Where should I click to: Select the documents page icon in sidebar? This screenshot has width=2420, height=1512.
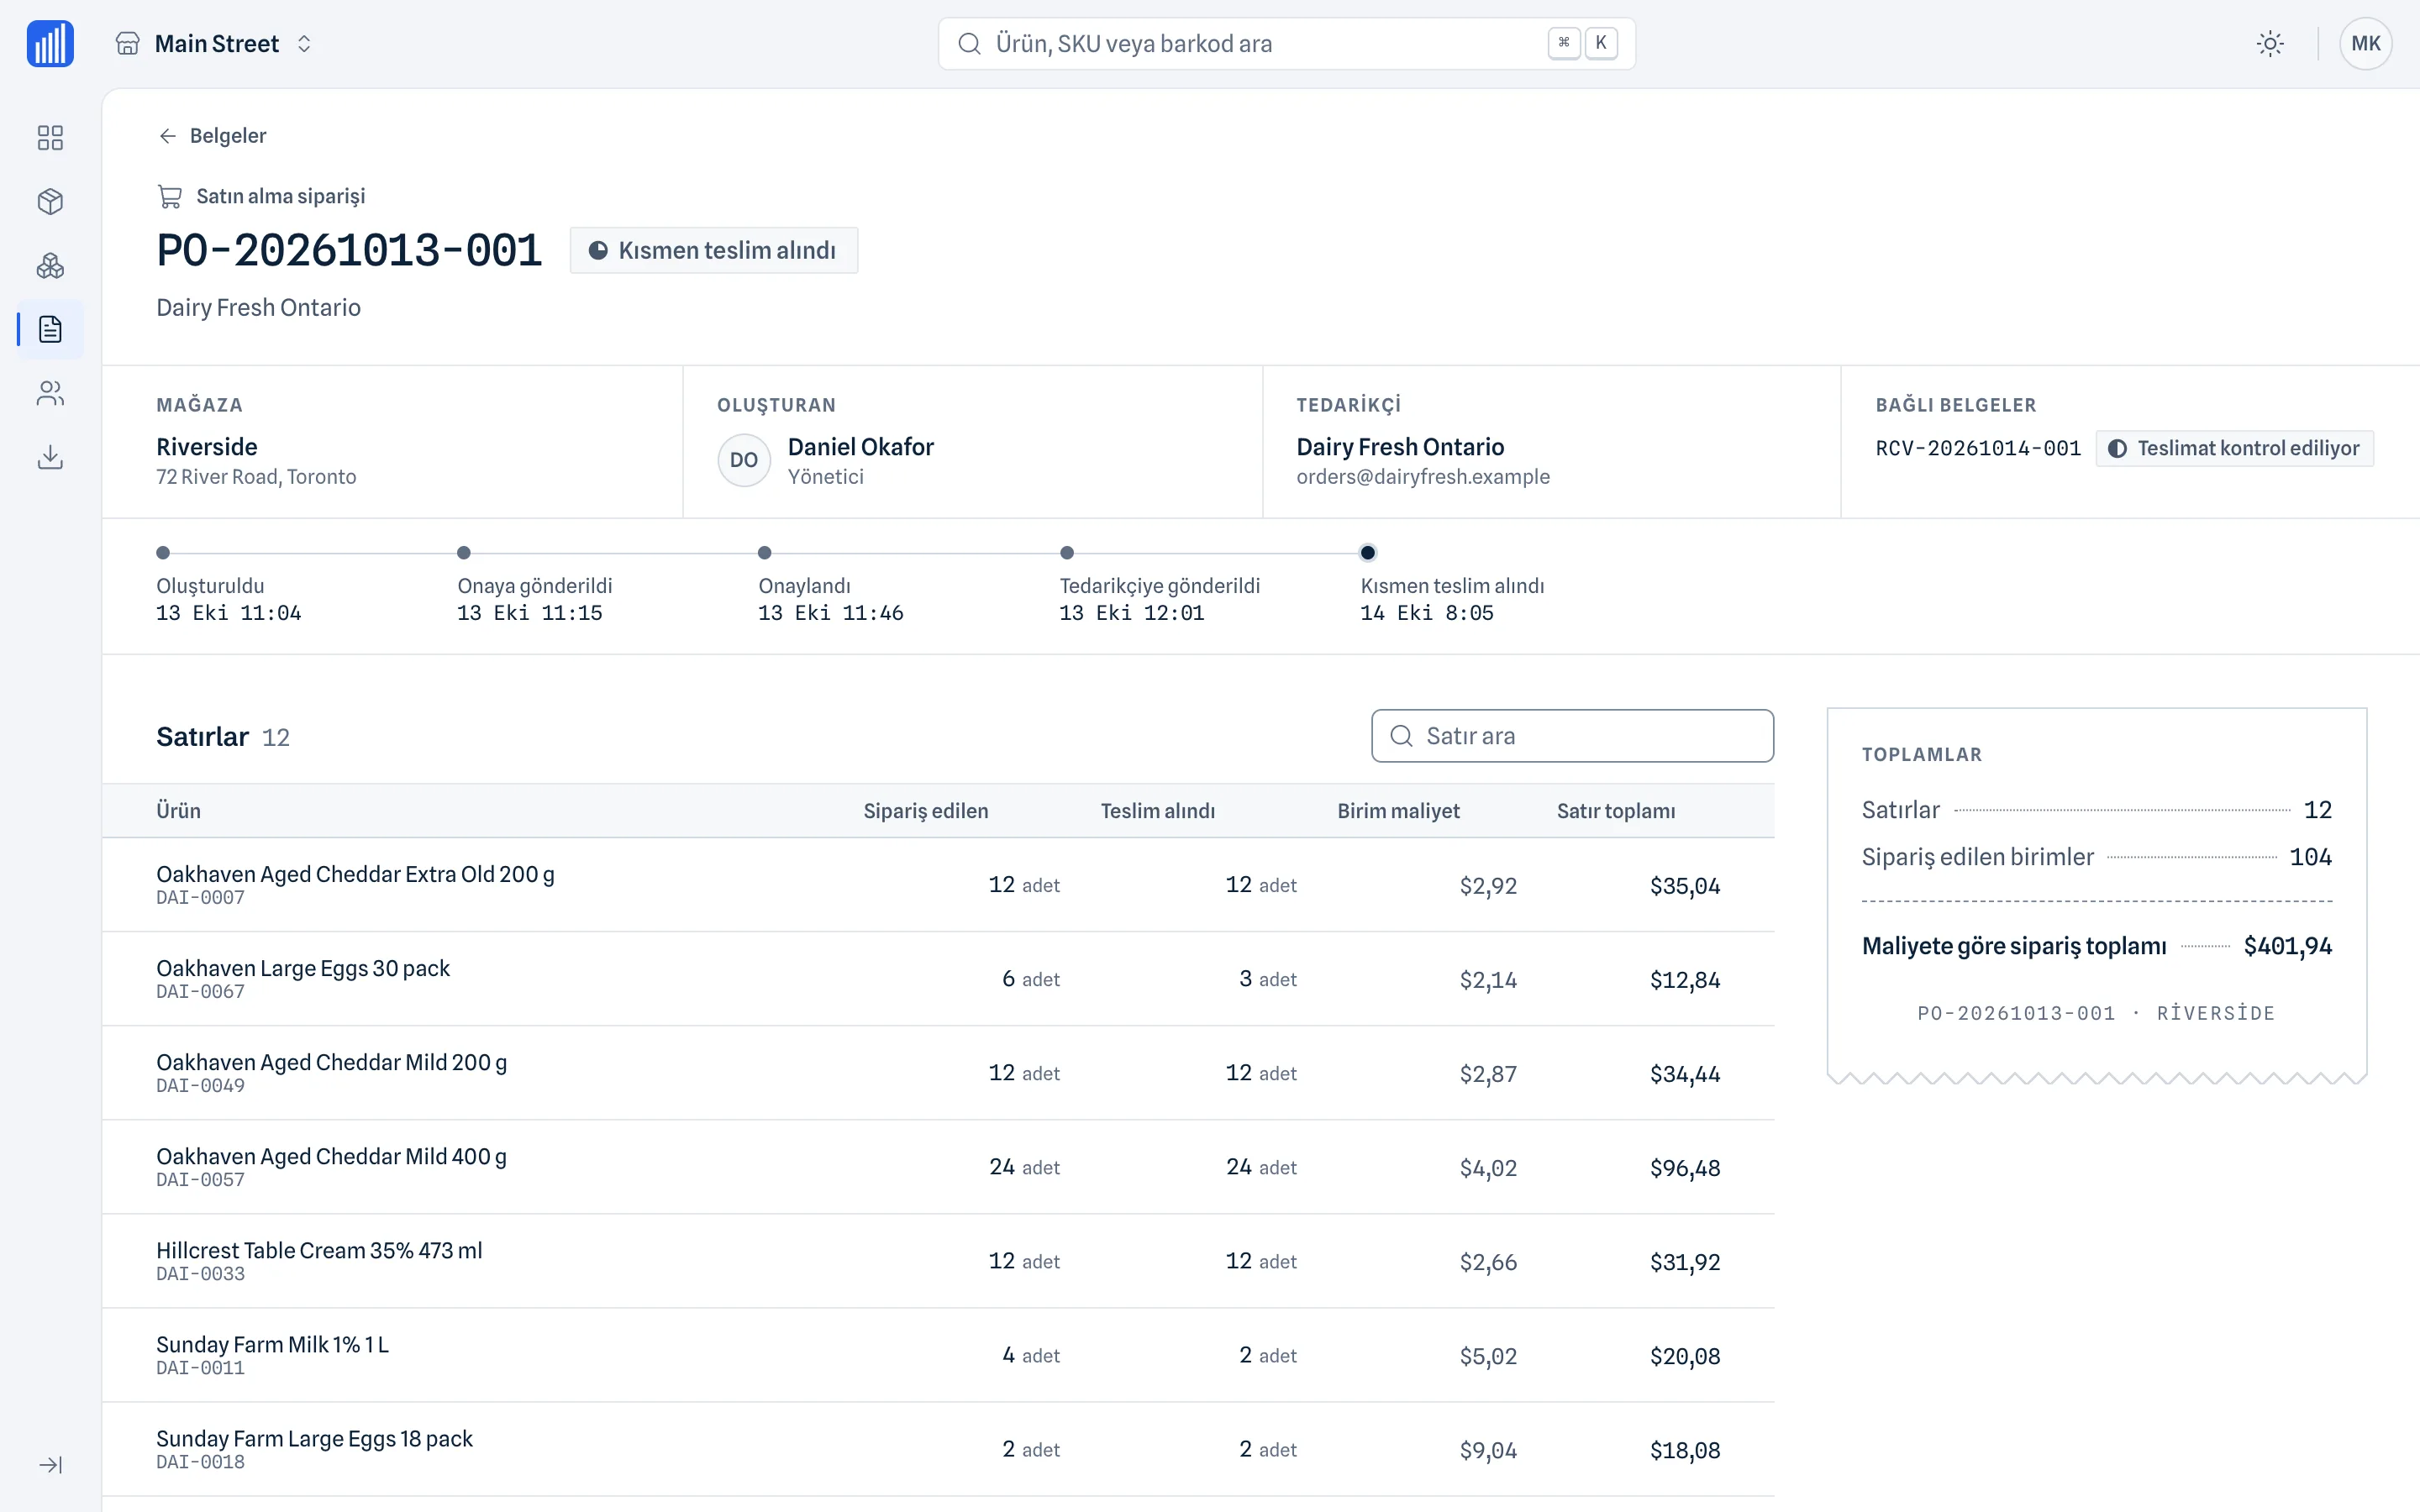[x=50, y=329]
